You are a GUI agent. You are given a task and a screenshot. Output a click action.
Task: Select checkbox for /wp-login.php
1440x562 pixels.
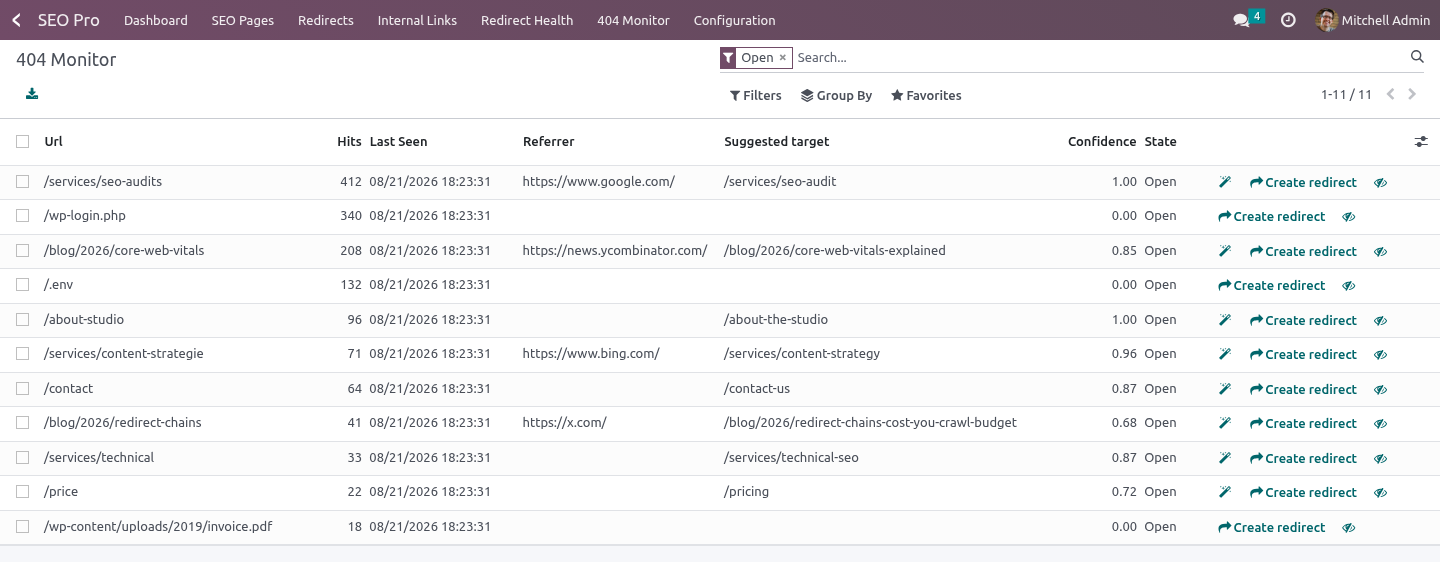[22, 216]
